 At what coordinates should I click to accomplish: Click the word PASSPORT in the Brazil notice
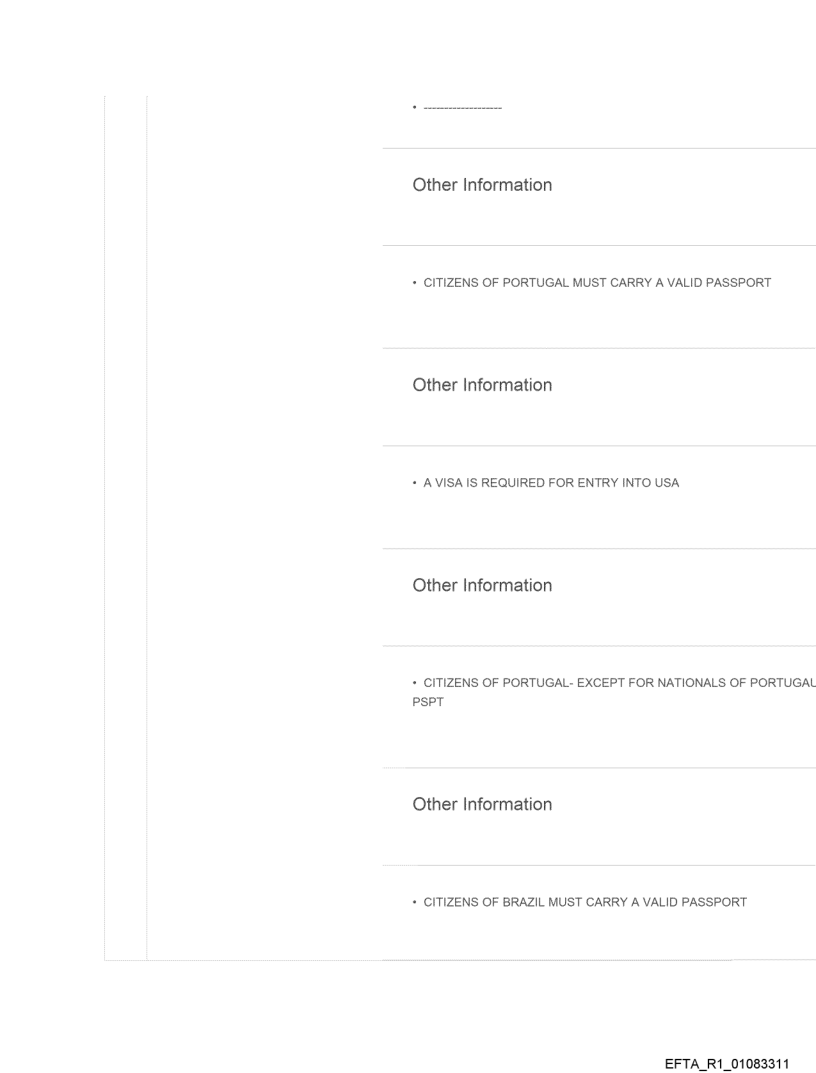coord(713,902)
